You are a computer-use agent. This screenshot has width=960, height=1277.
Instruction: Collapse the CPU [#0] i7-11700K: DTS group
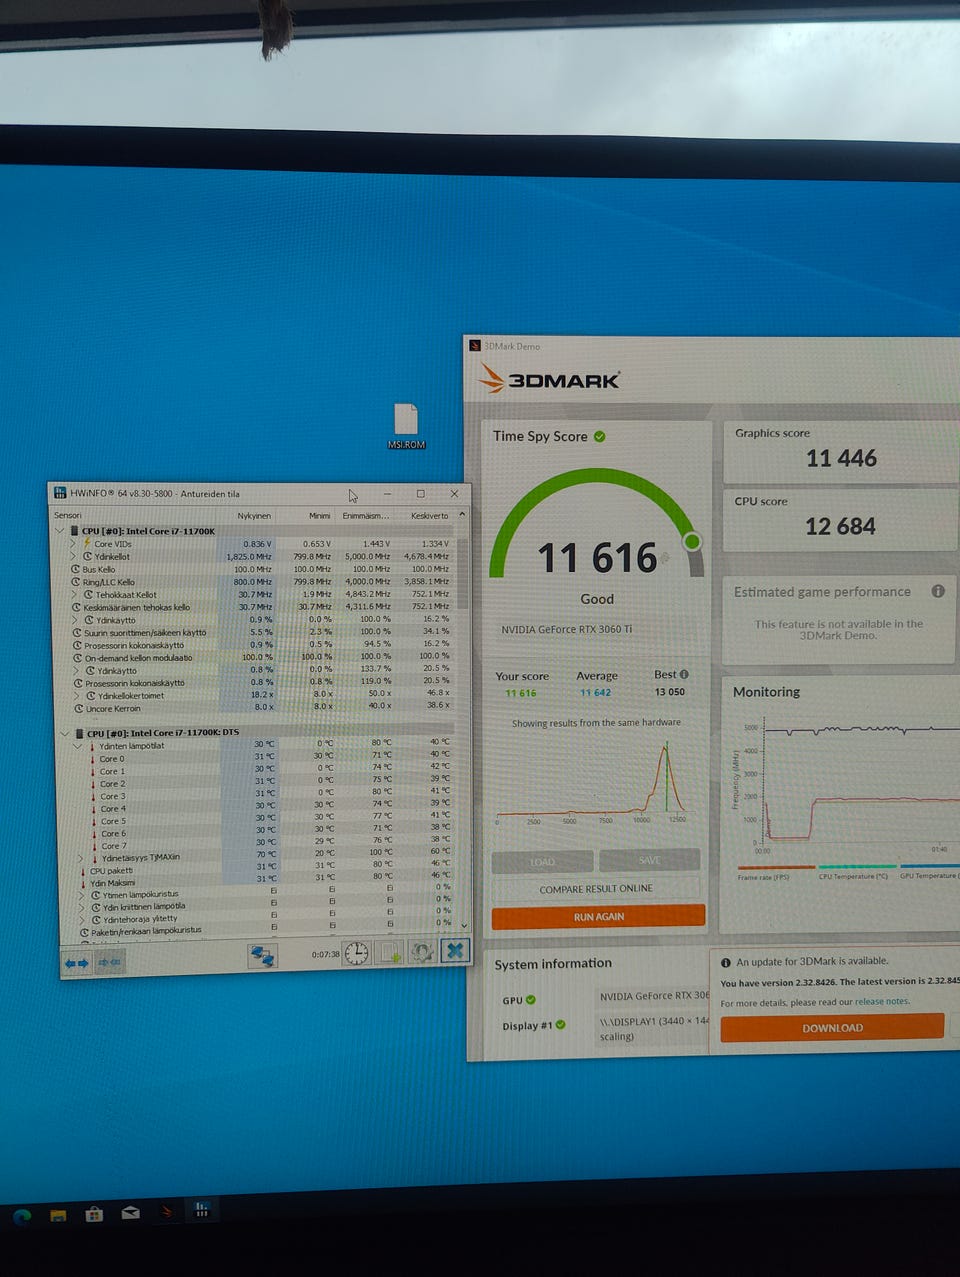pyautogui.click(x=64, y=733)
